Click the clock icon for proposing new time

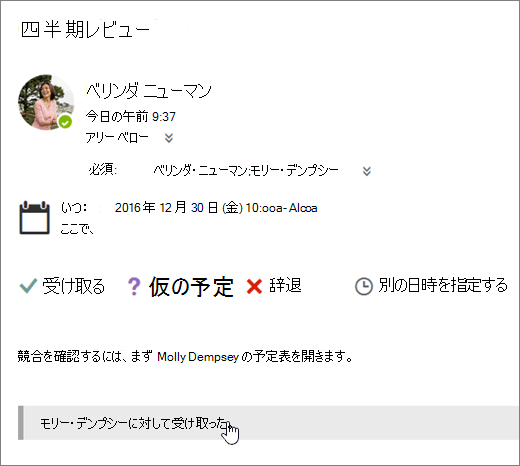click(364, 286)
